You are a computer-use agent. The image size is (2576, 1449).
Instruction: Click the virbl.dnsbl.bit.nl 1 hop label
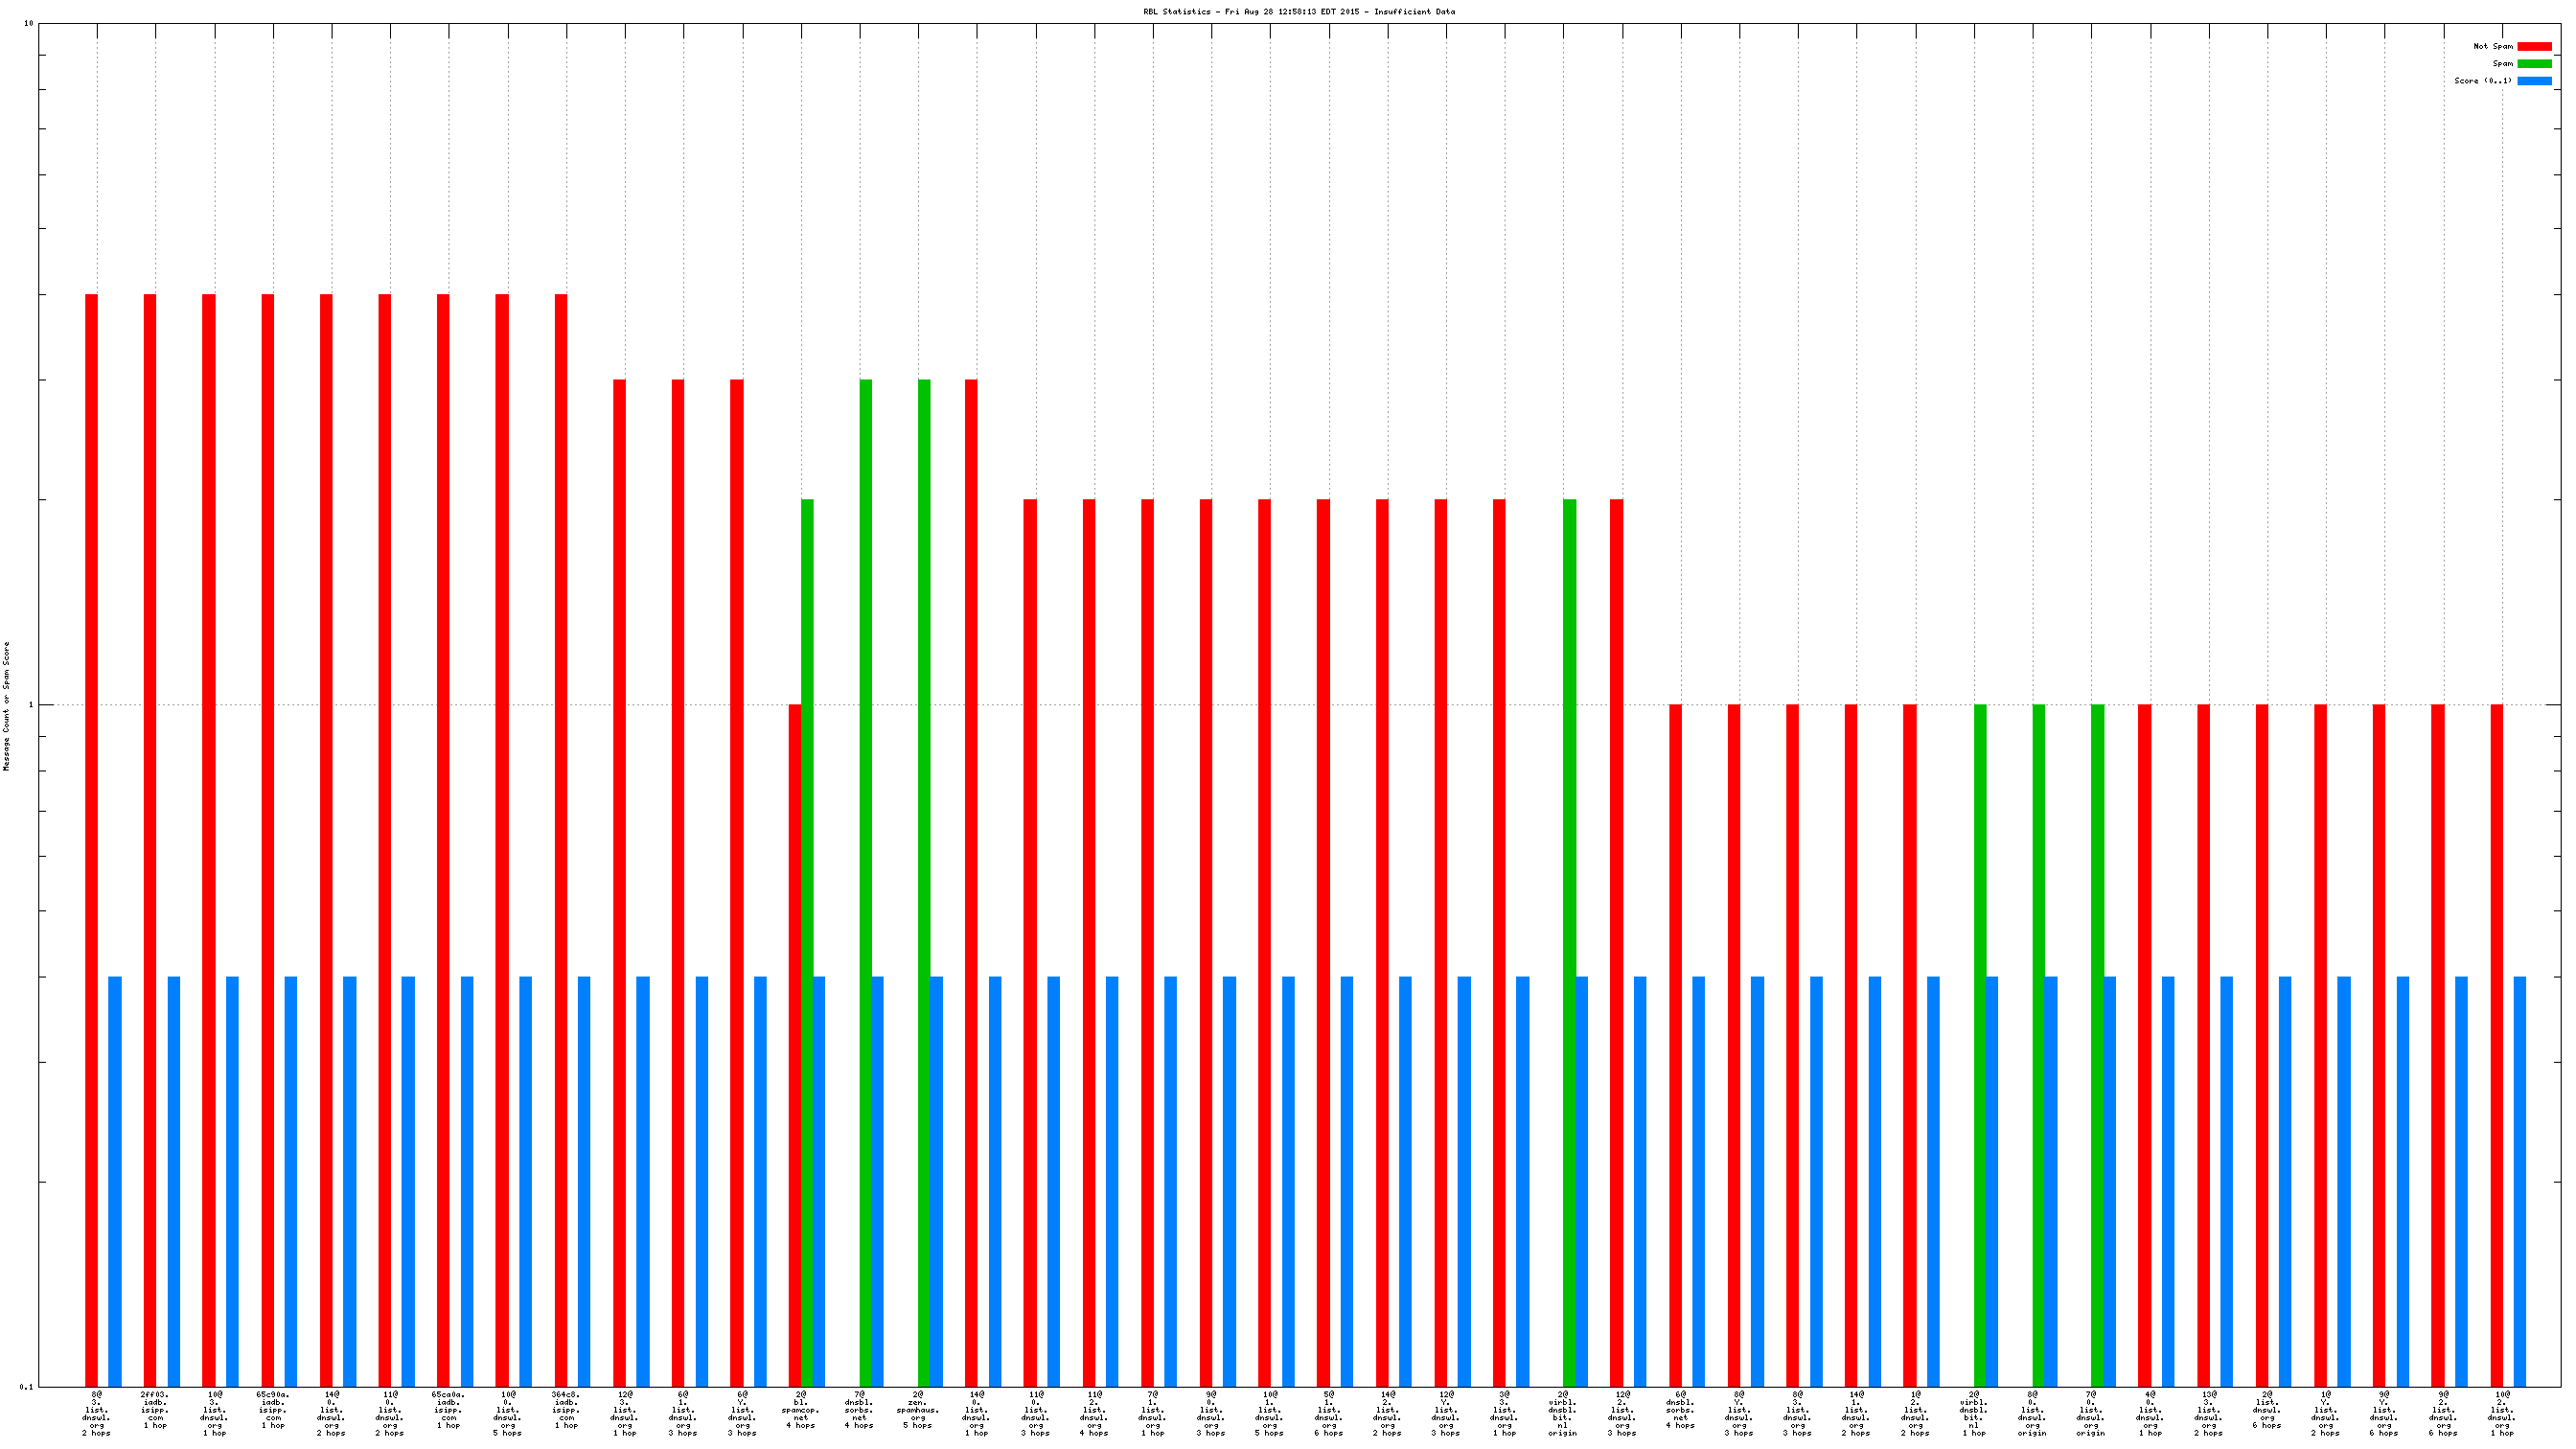pos(1973,1414)
